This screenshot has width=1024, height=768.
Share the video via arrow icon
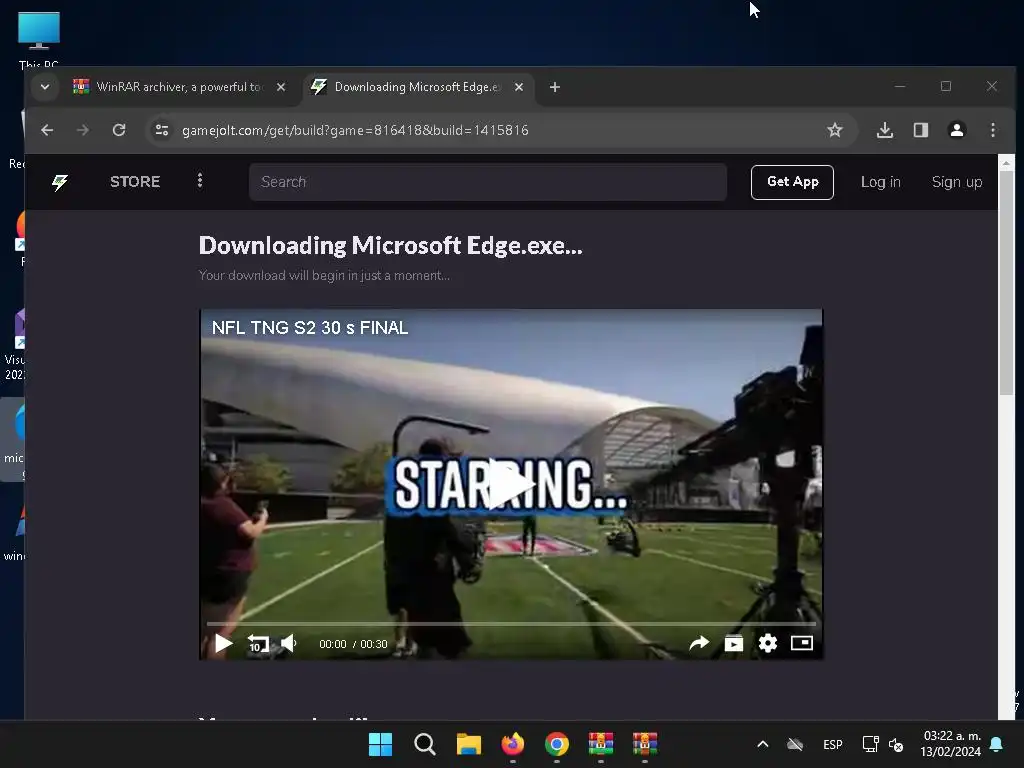(699, 643)
